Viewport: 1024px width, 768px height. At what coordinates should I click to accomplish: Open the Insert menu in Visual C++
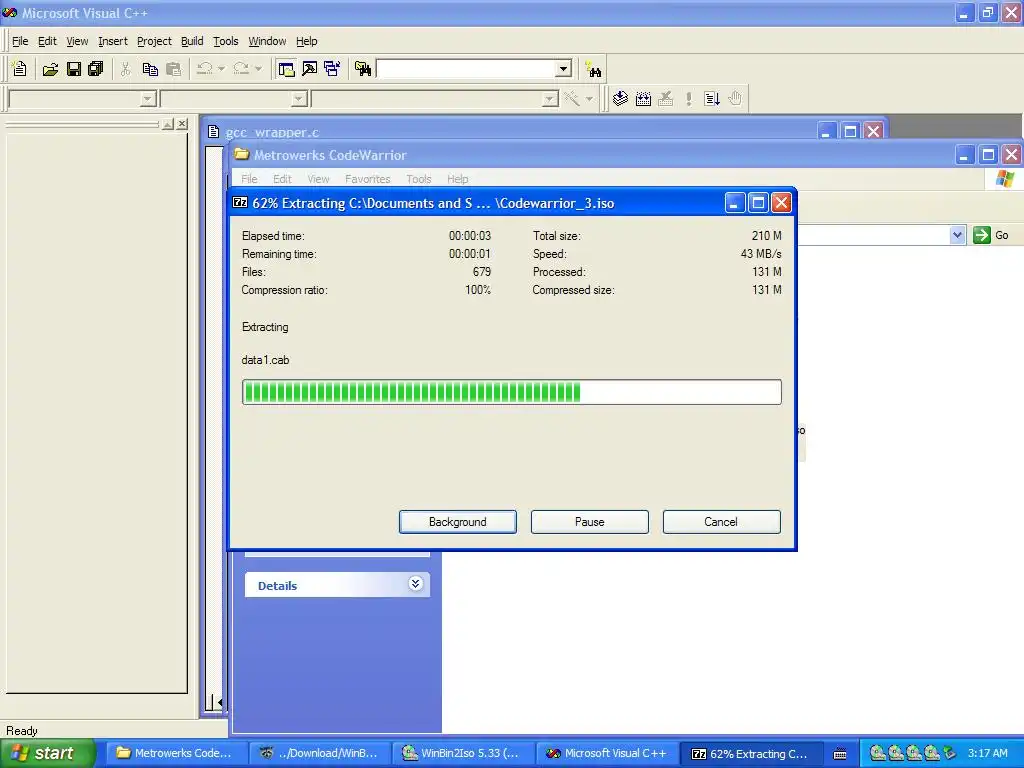coord(113,41)
